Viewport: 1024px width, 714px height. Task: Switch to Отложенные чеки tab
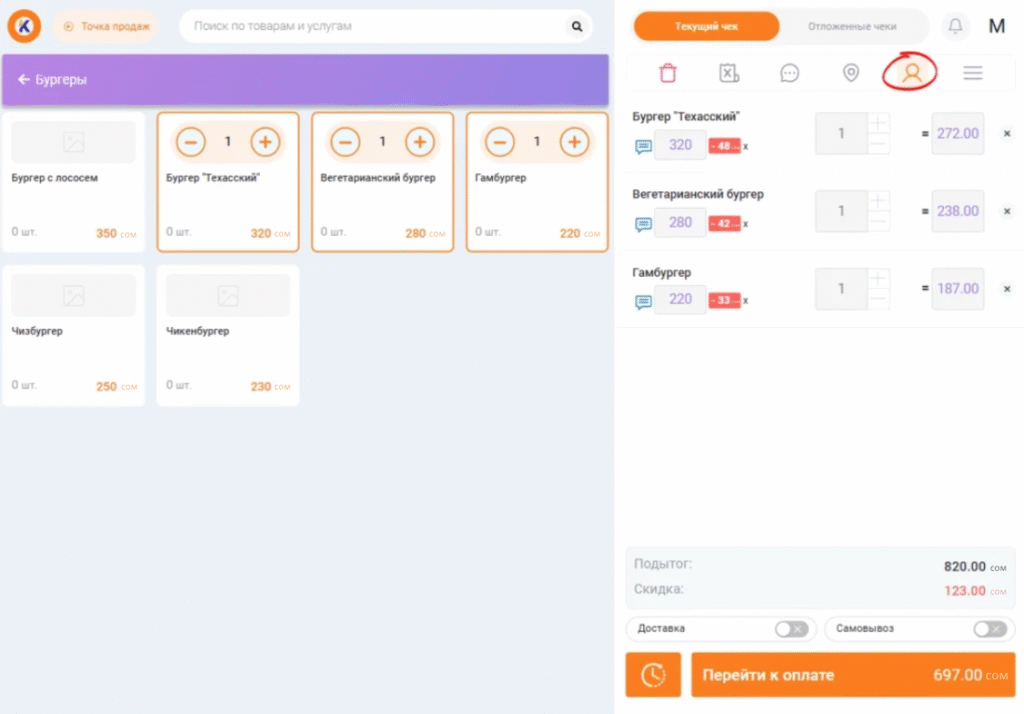(x=852, y=26)
